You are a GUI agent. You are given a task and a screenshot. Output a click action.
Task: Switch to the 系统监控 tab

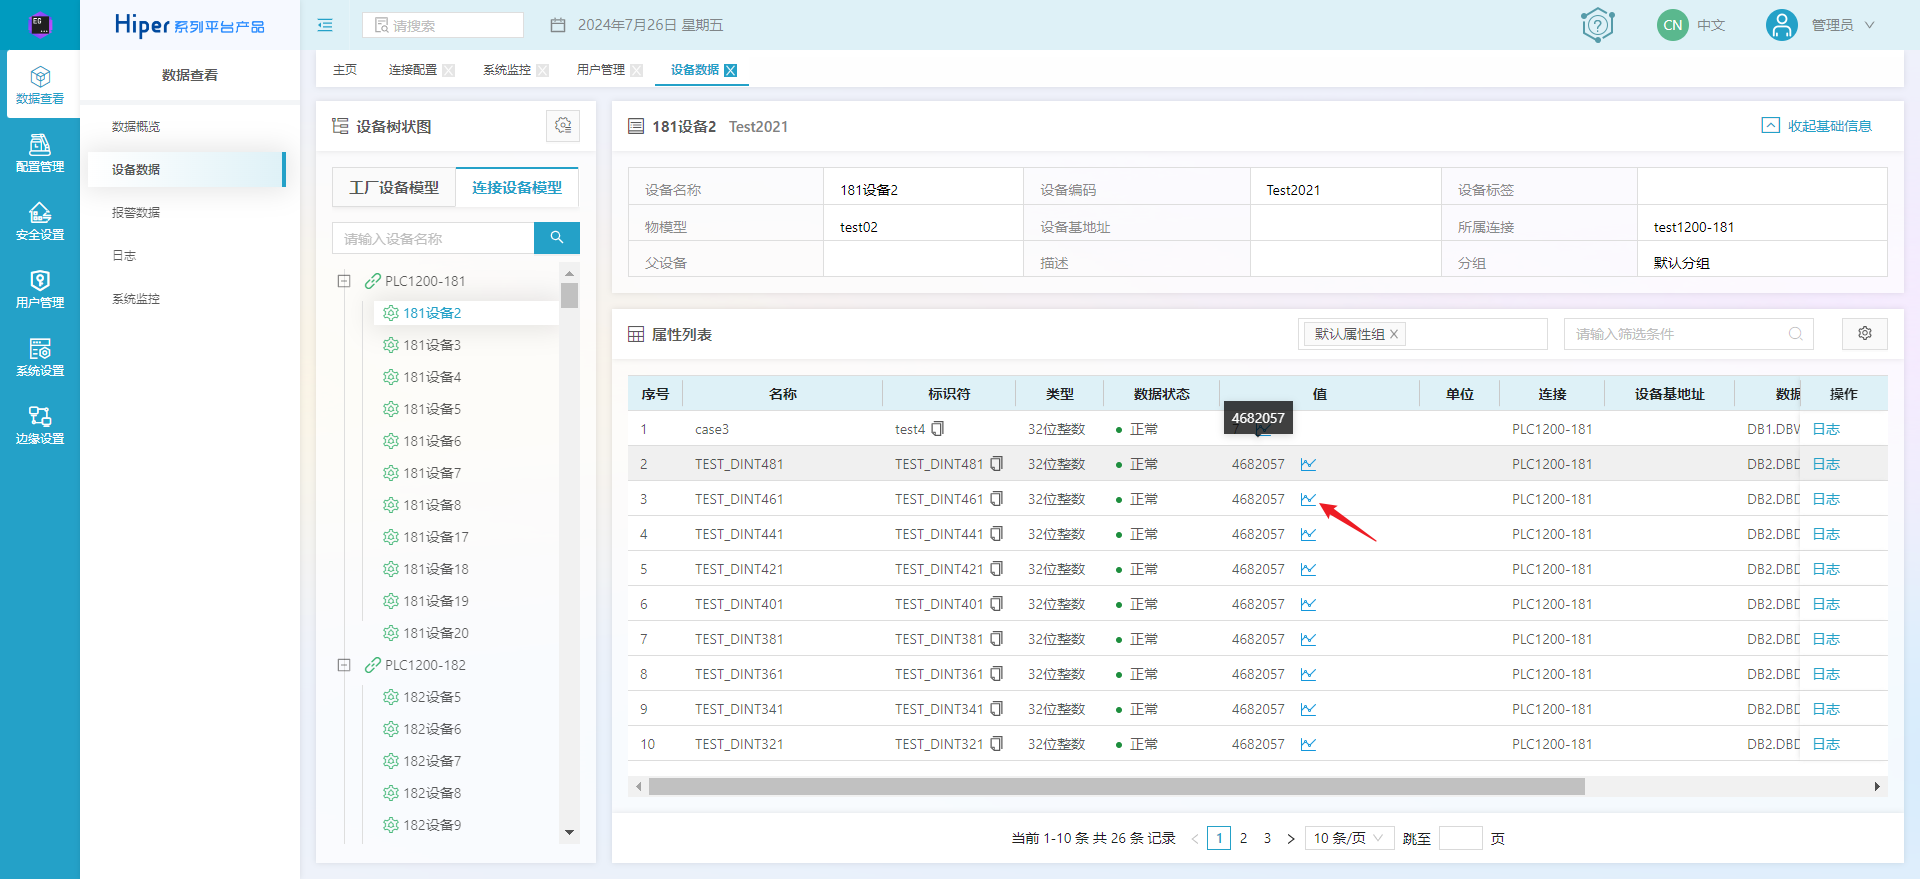click(507, 70)
